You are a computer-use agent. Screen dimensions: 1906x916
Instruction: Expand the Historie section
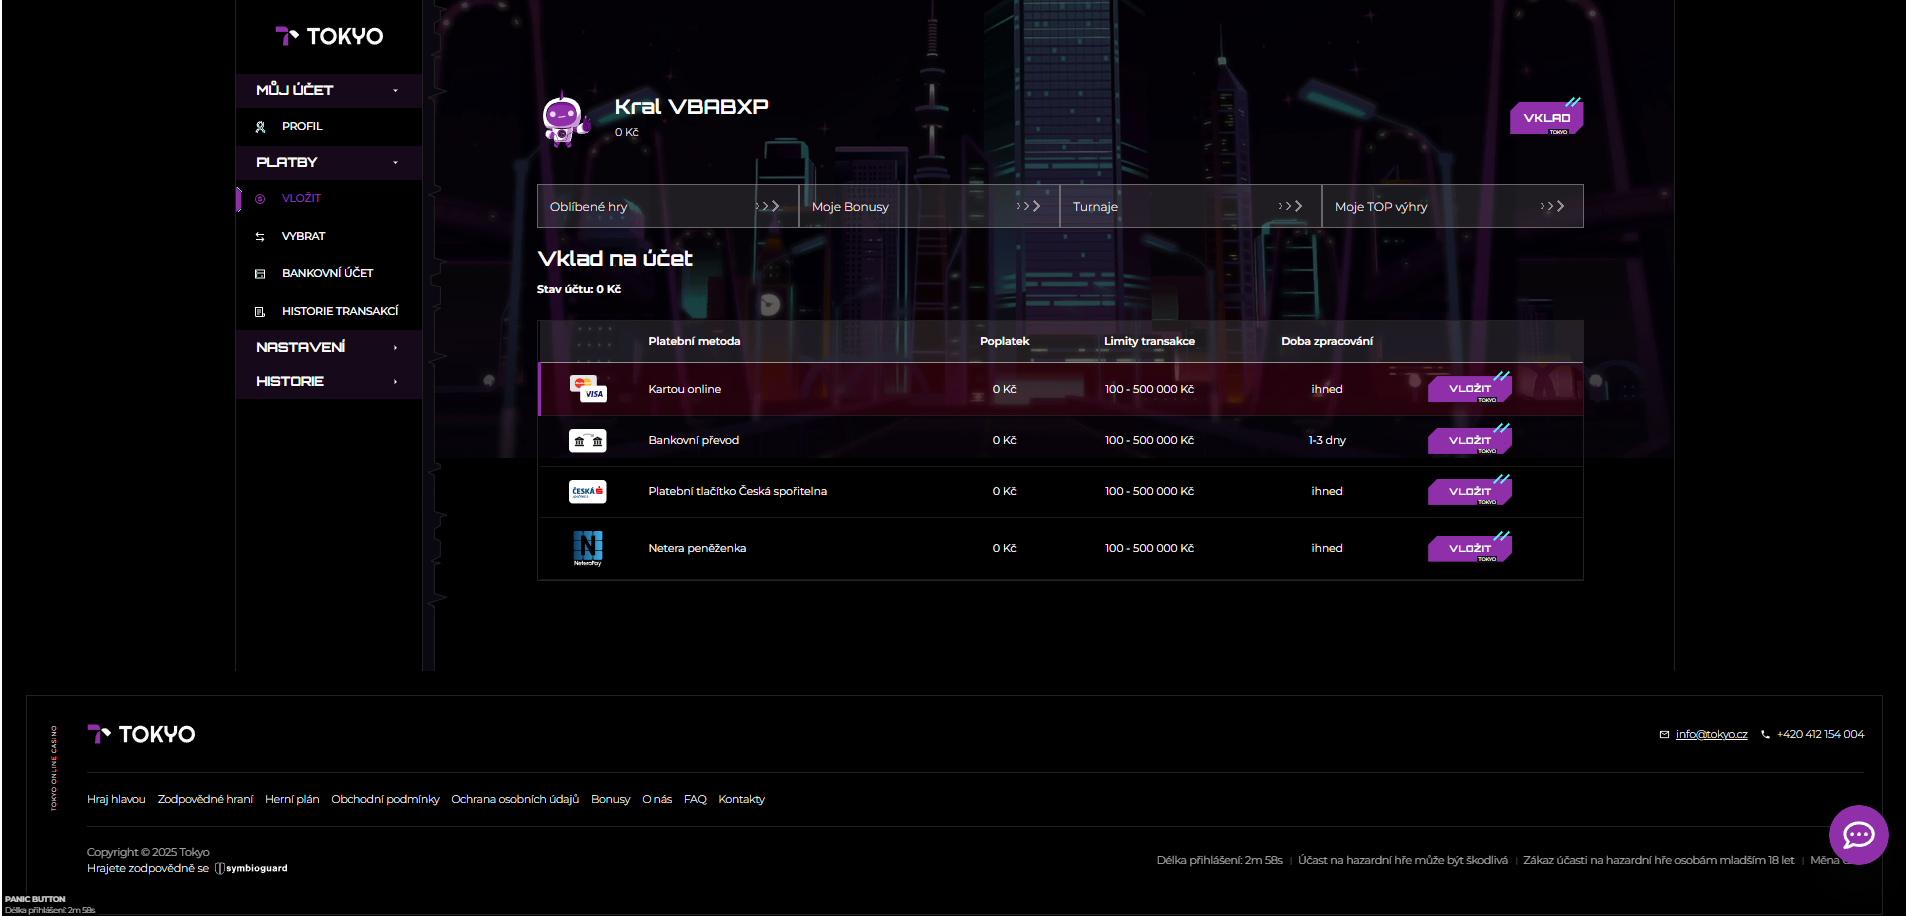point(328,381)
